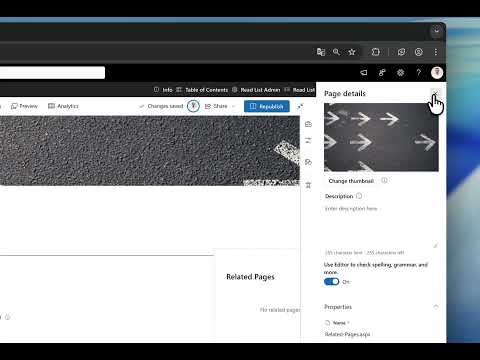The height and width of the screenshot is (360, 480).
Task: Click info icon next to Change thumbnail
Action: click(x=384, y=180)
